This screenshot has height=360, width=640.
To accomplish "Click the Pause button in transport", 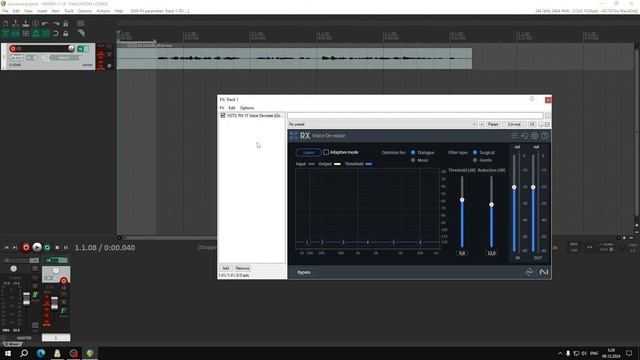I will click(x=66, y=247).
